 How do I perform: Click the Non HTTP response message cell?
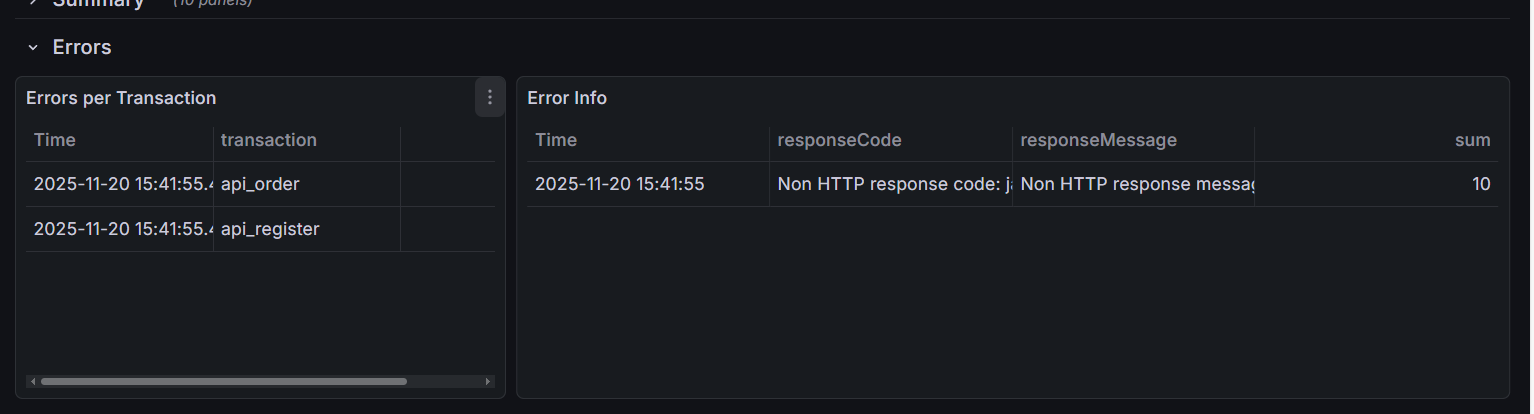(1134, 184)
